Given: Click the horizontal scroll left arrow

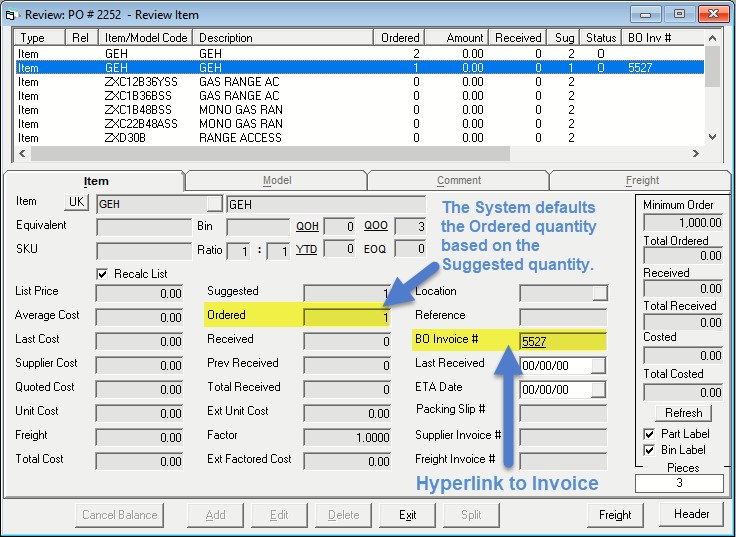Looking at the screenshot, I should point(22,153).
